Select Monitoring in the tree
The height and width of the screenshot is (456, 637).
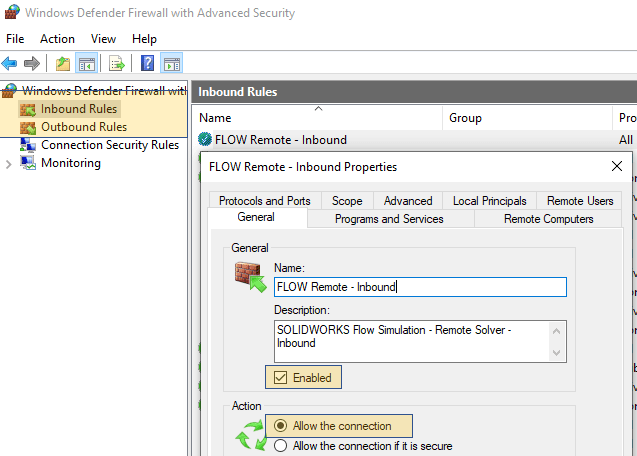pyautogui.click(x=71, y=163)
